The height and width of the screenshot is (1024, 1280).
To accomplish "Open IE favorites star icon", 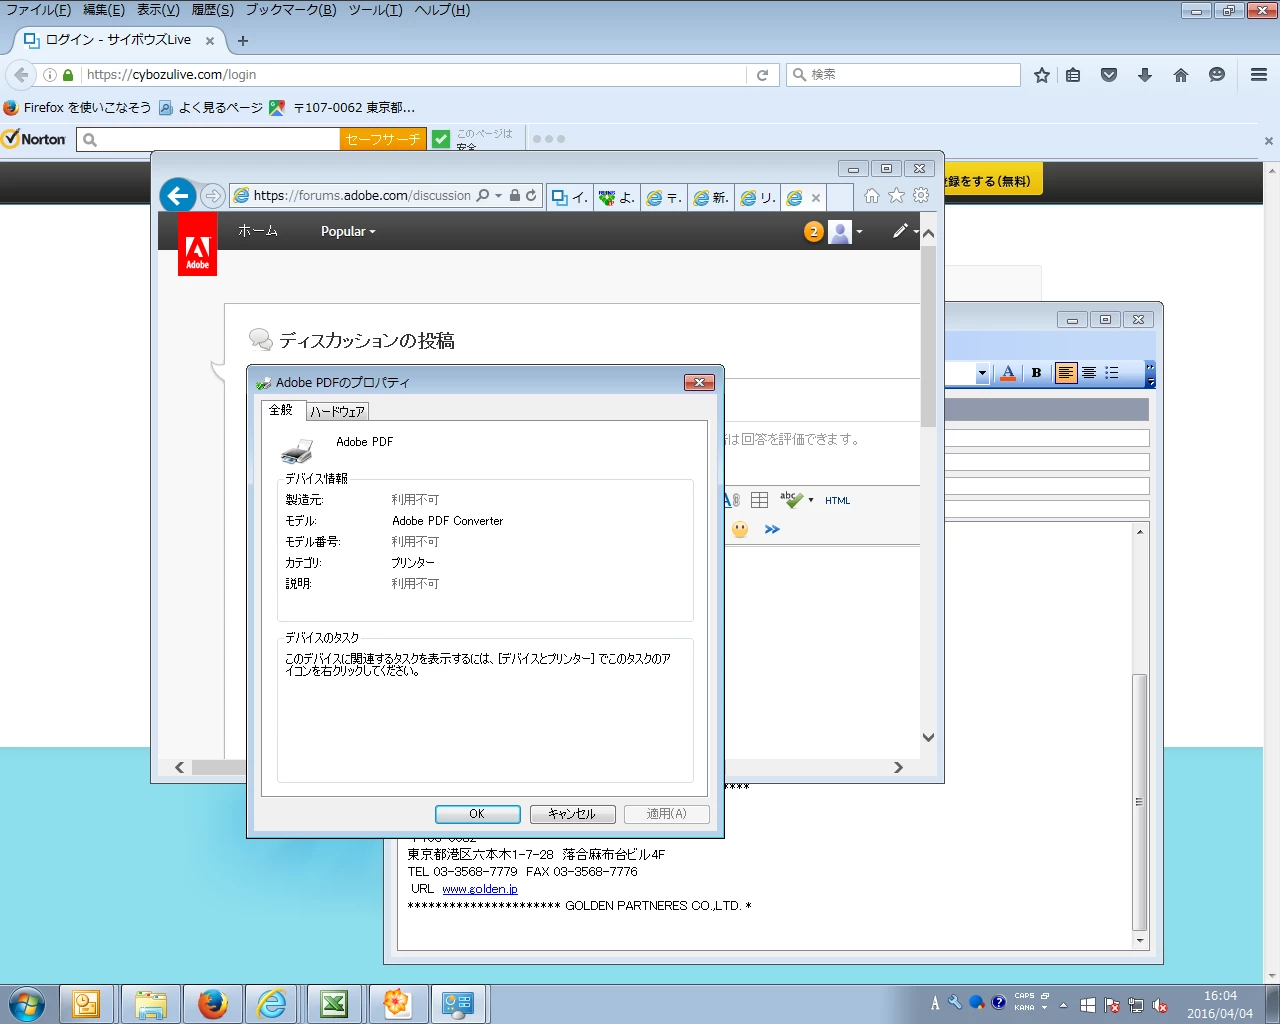I will click(897, 196).
